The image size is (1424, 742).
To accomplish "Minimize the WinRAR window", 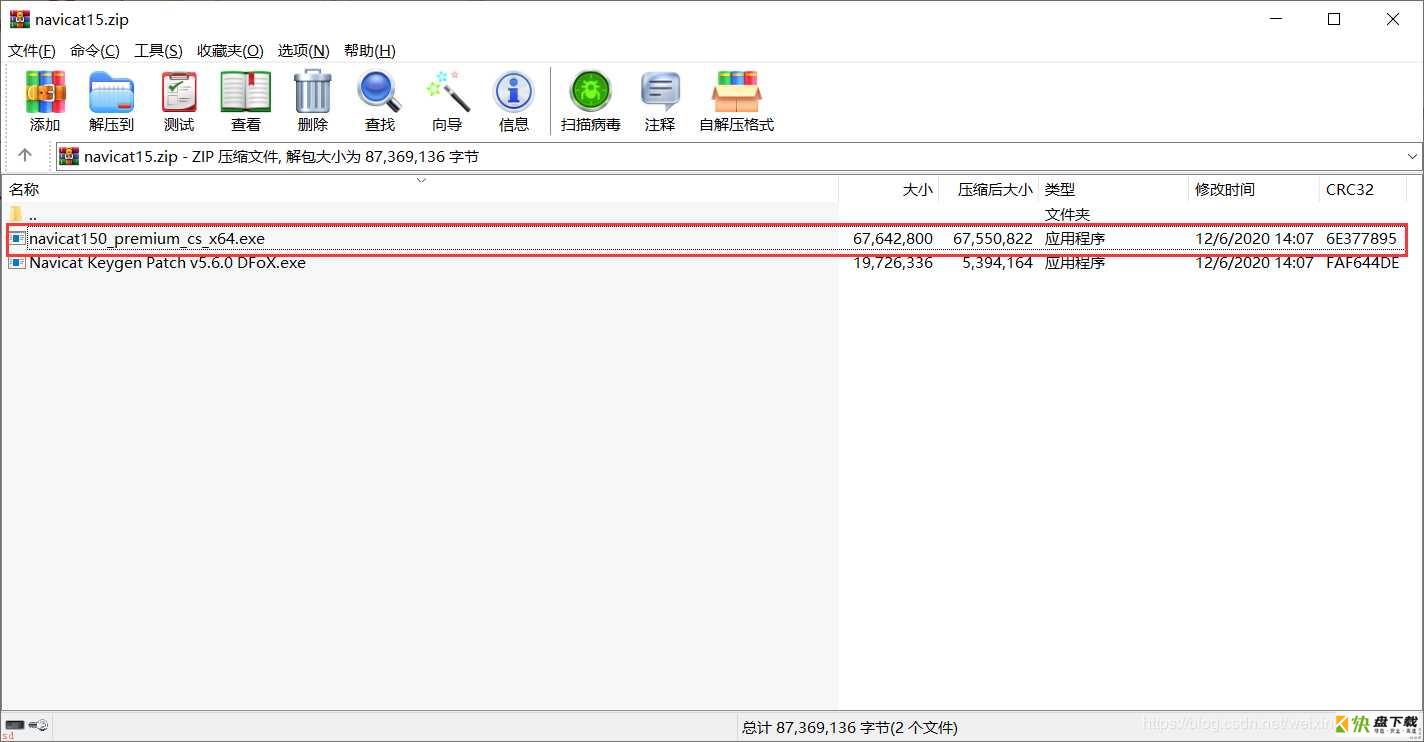I will tap(1275, 19).
